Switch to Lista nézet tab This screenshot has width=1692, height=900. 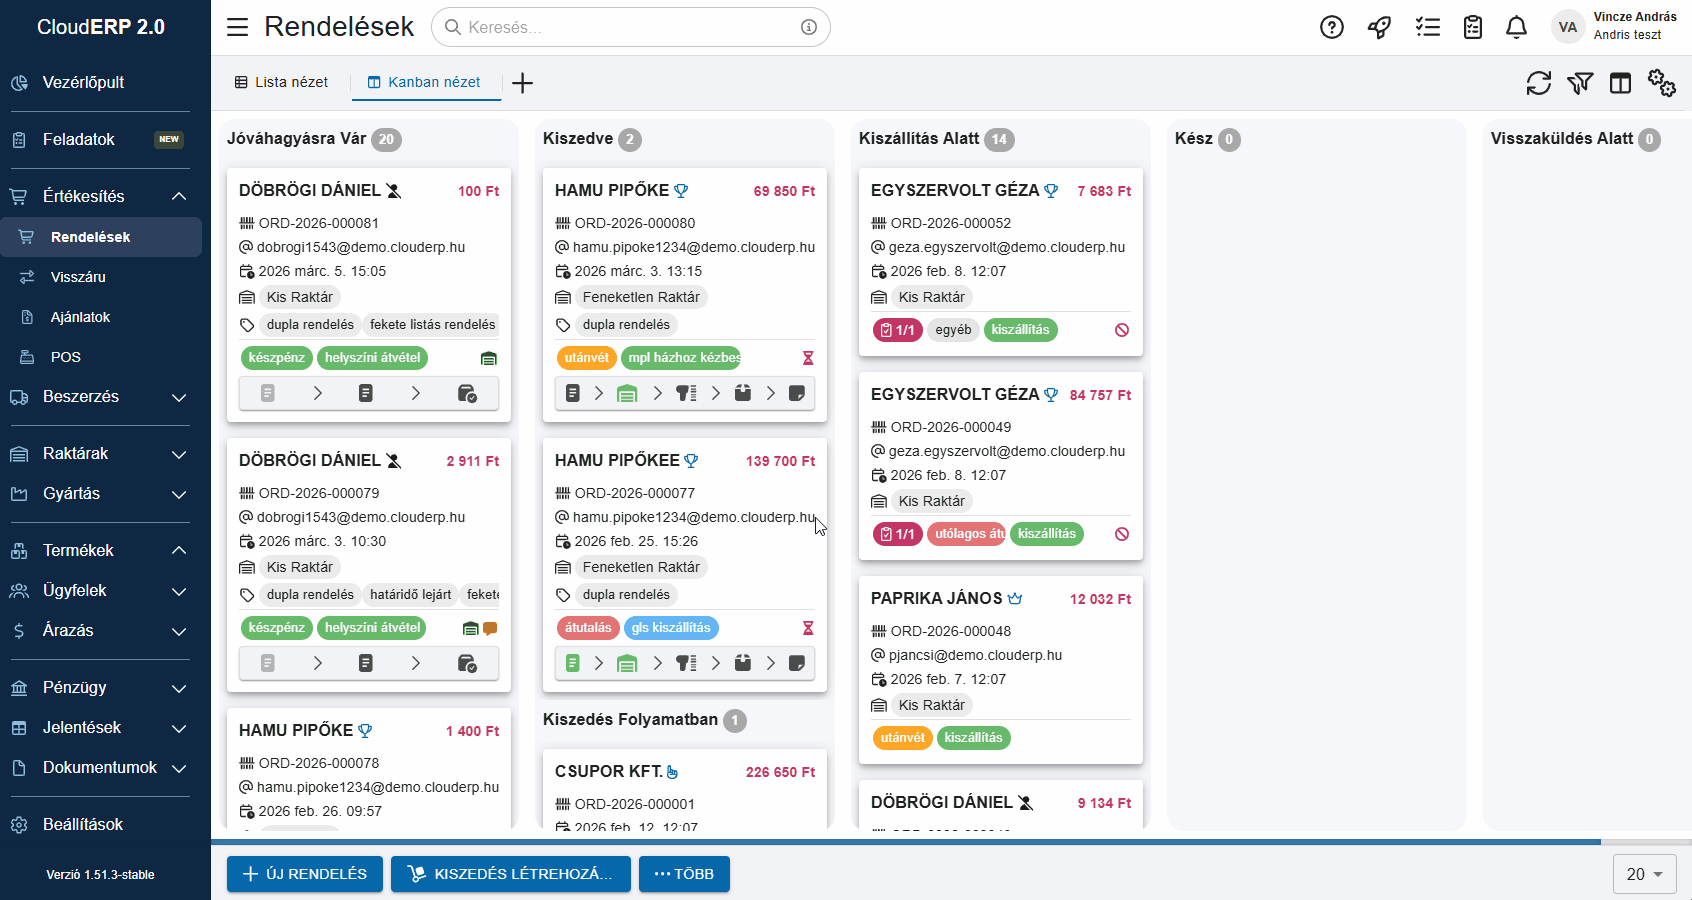281,81
